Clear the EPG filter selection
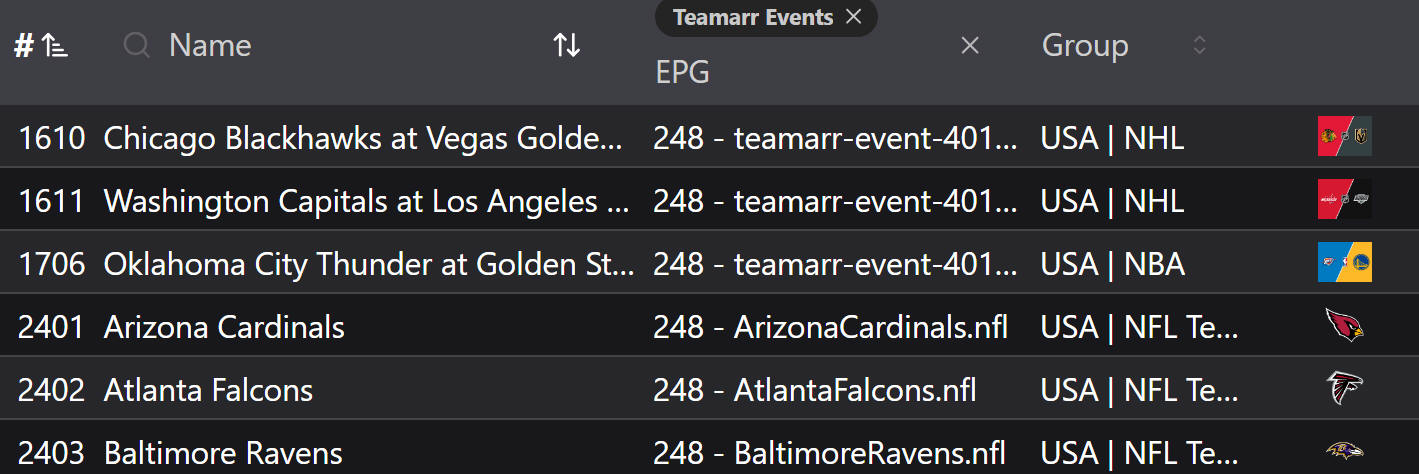This screenshot has width=1419, height=474. click(969, 45)
